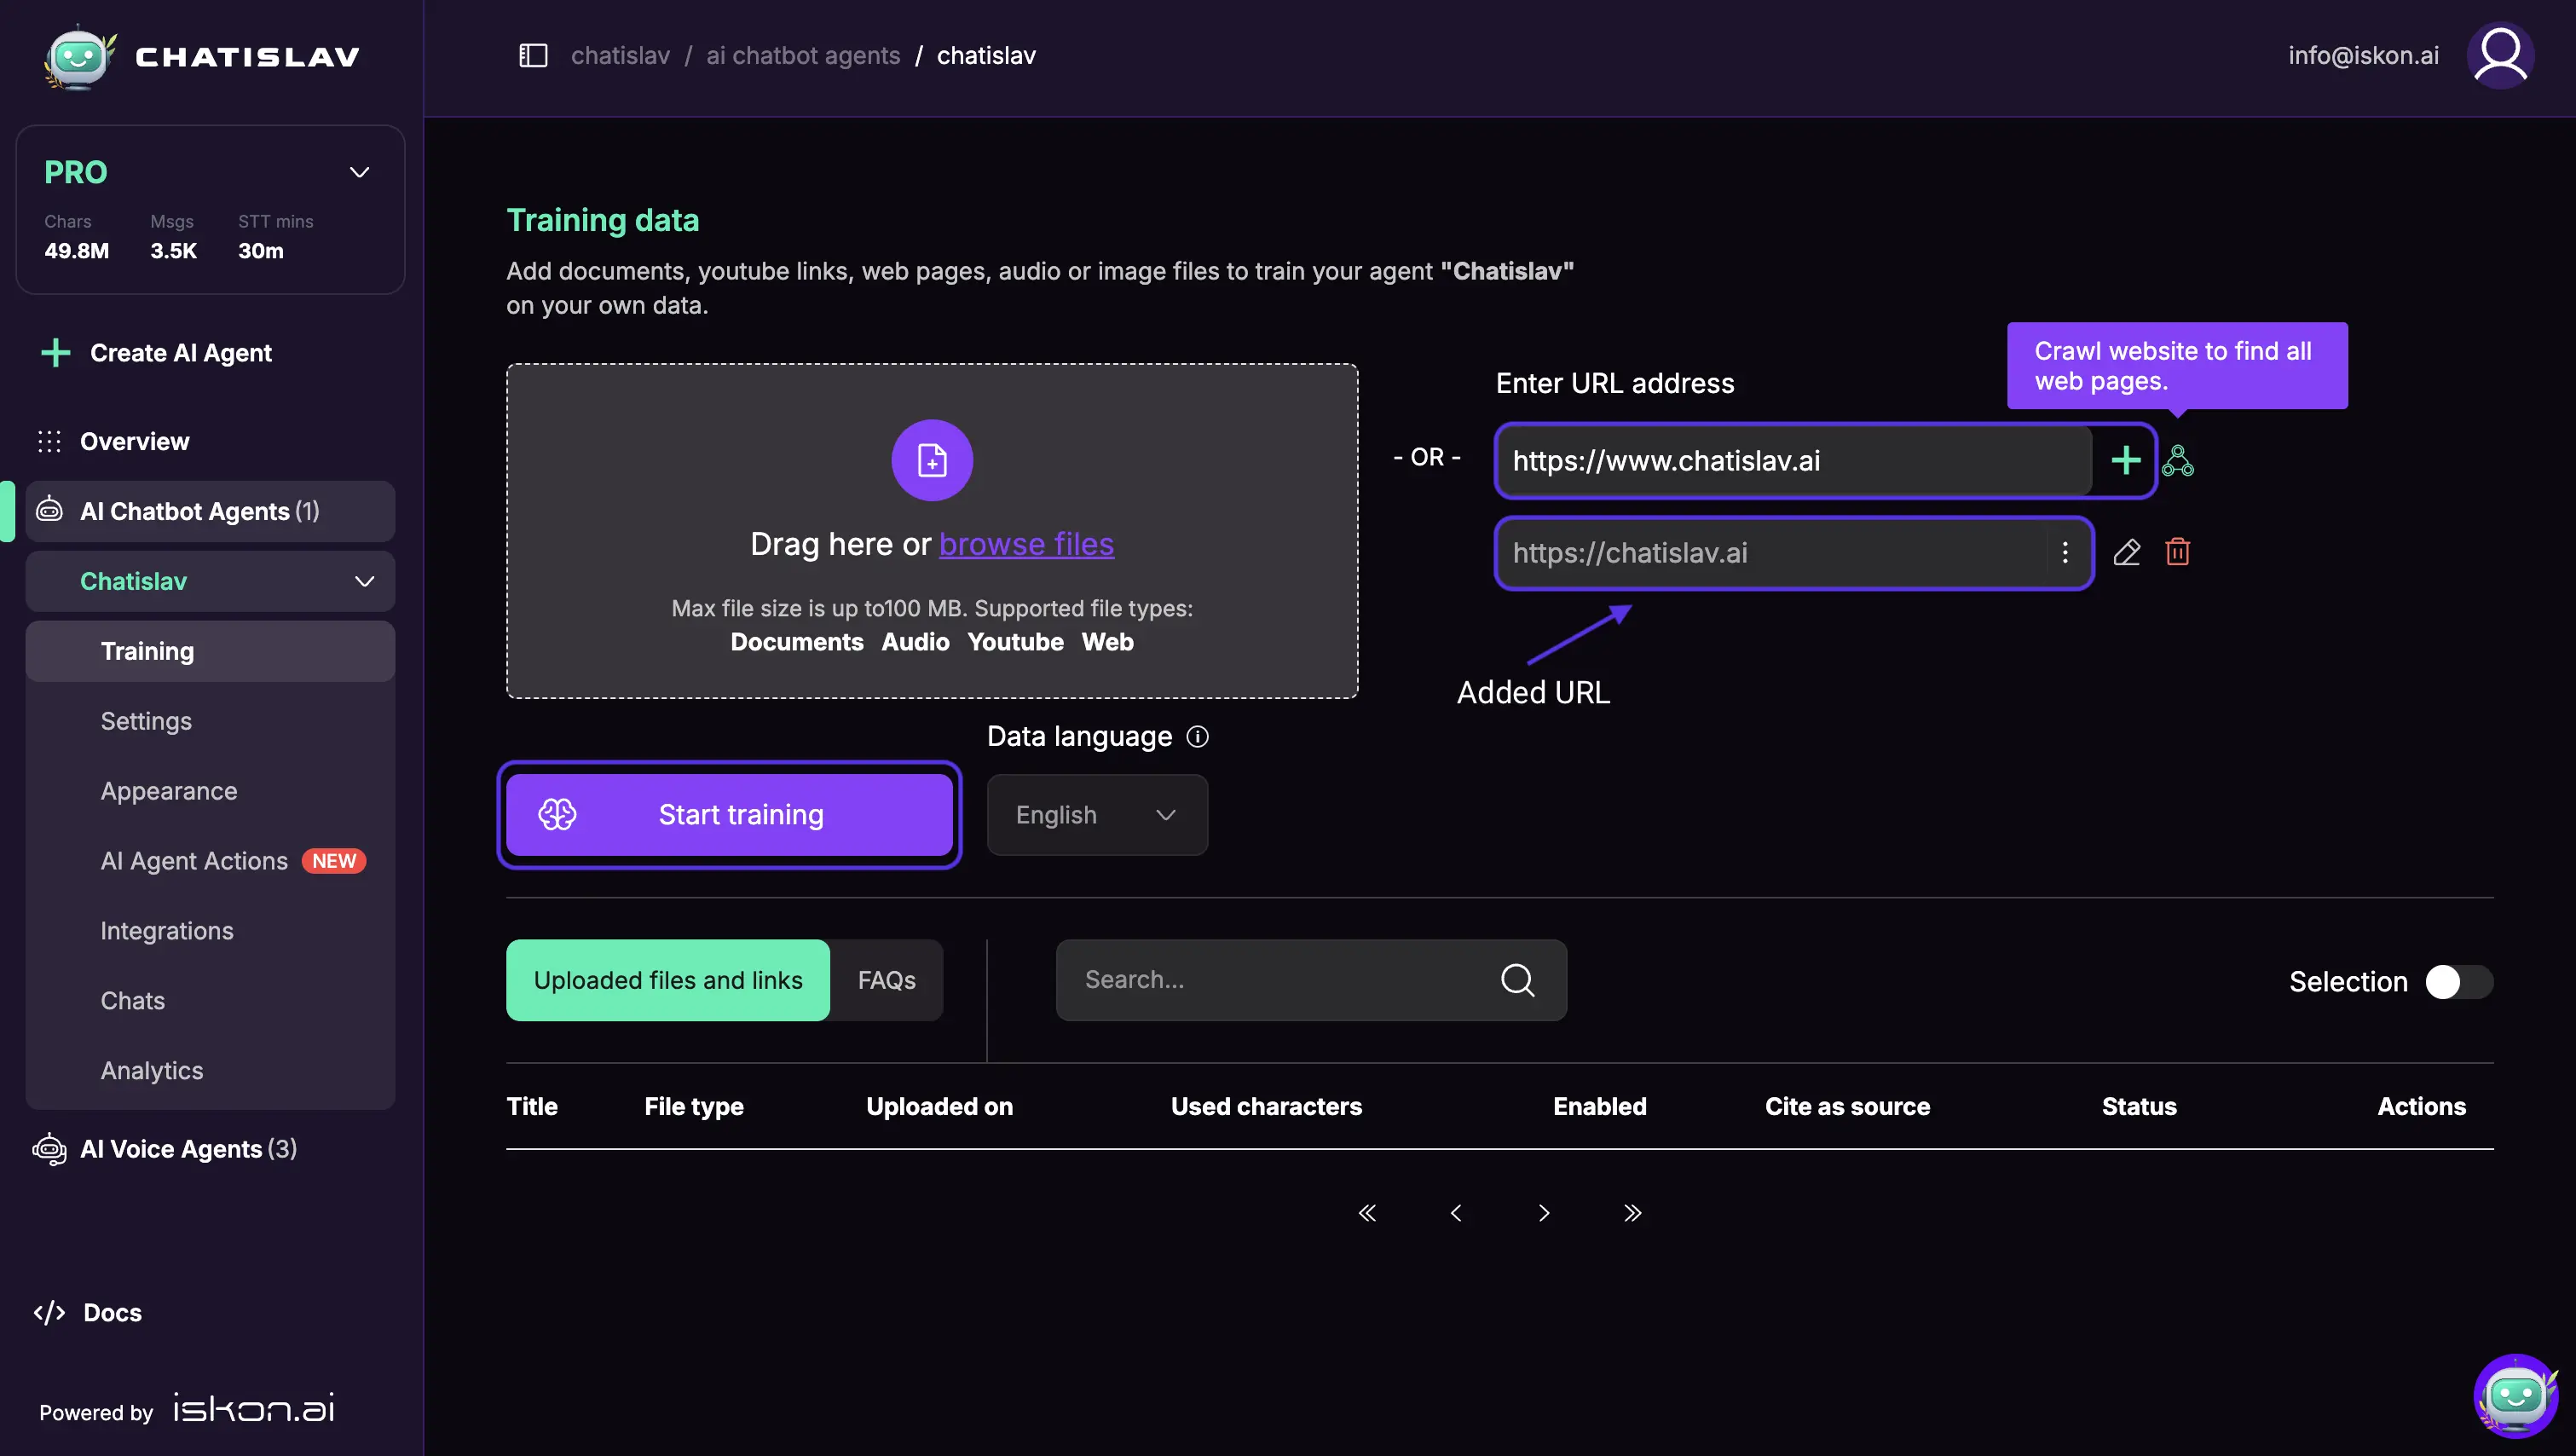The image size is (2576, 1456).
Task: Click the AI Chatbot Agents robot icon
Action: tap(49, 510)
